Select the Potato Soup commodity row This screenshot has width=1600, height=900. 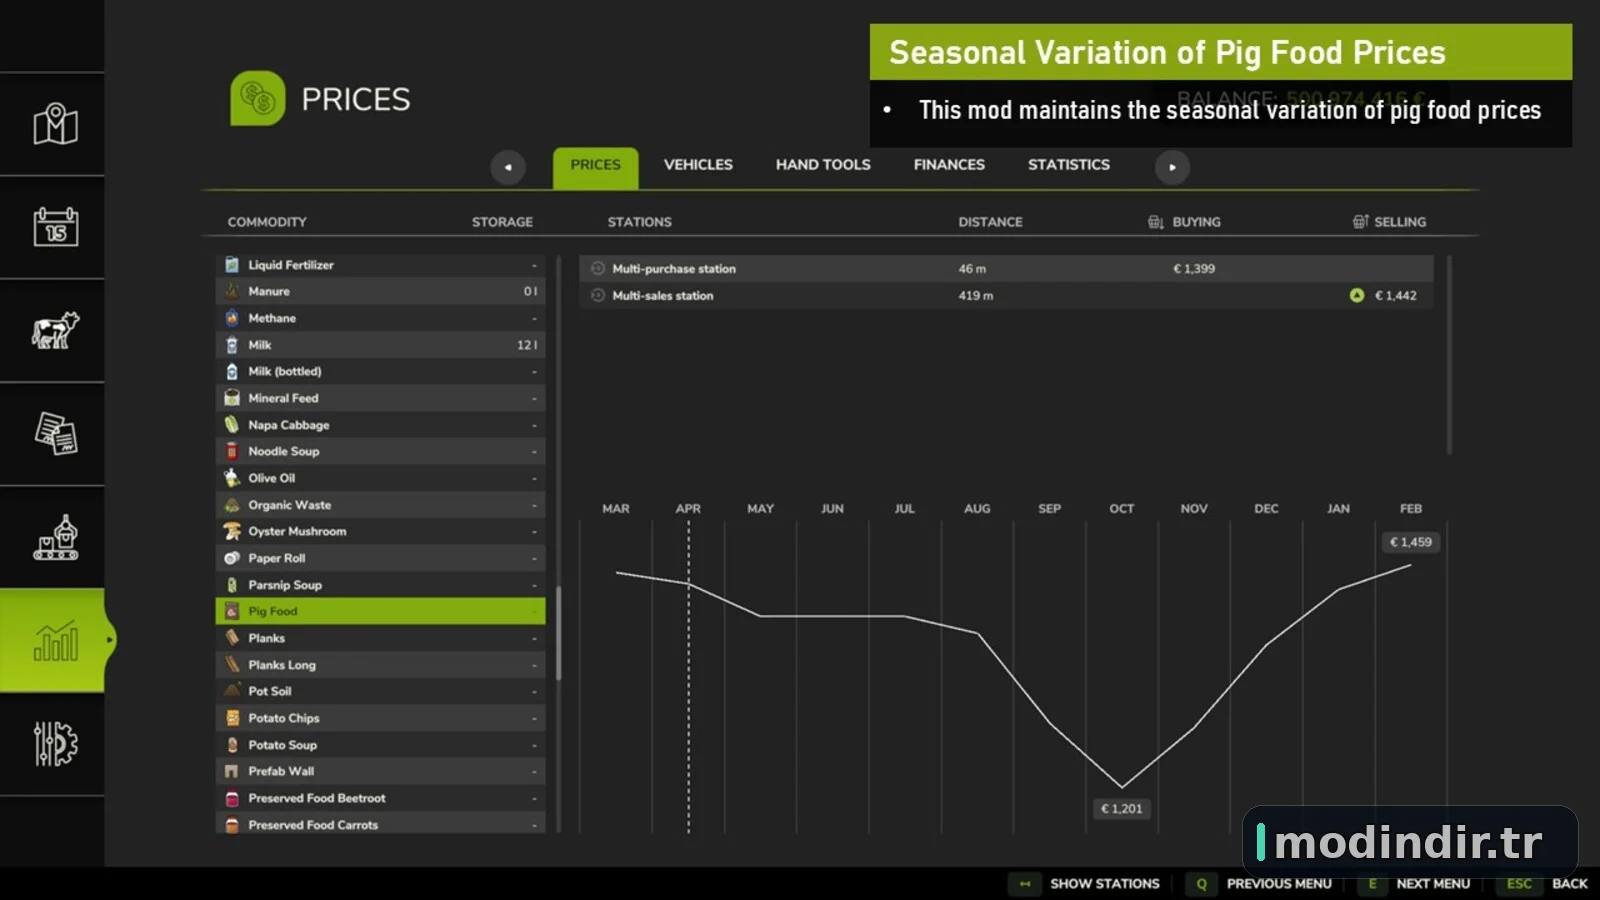pos(380,745)
